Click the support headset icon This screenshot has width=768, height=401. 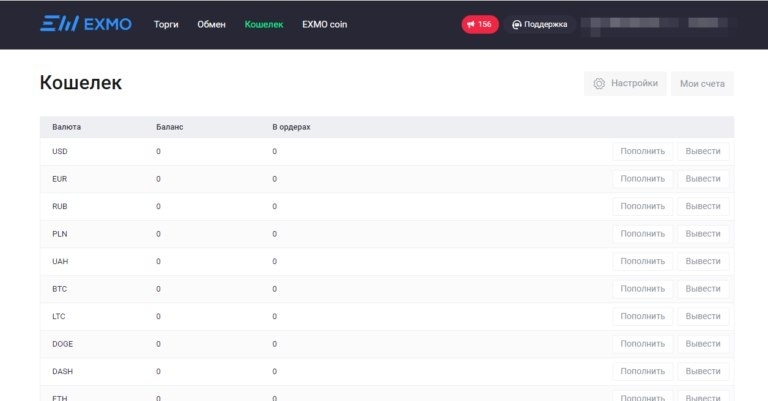(516, 24)
